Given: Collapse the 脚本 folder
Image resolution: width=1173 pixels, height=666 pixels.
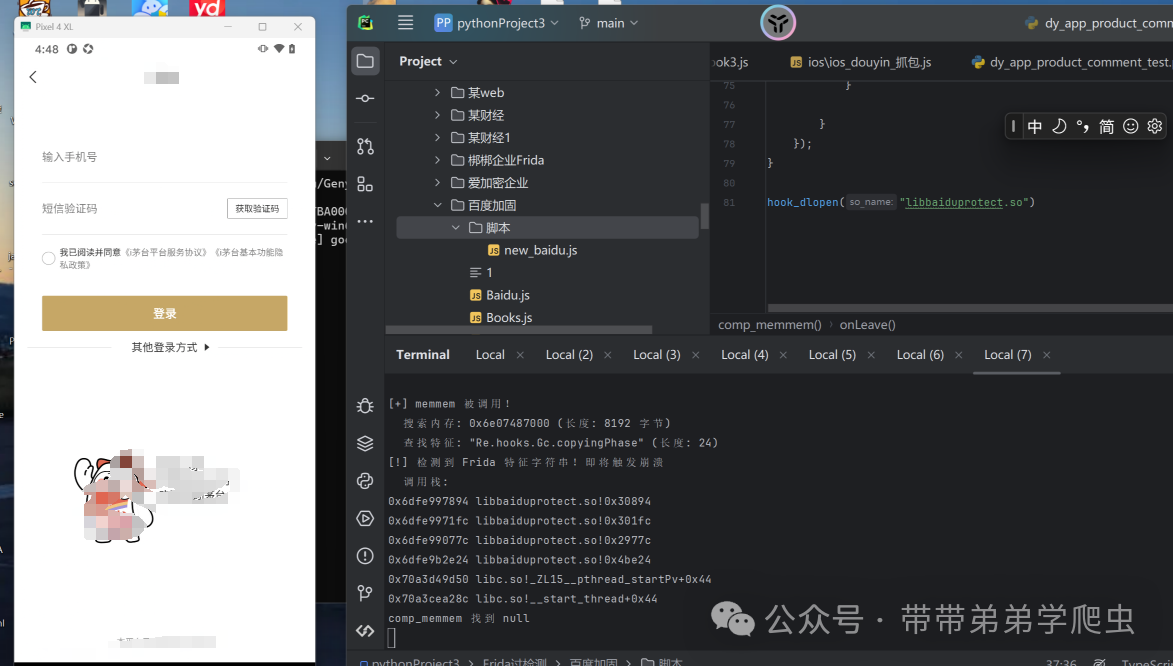Looking at the screenshot, I should [x=456, y=227].
